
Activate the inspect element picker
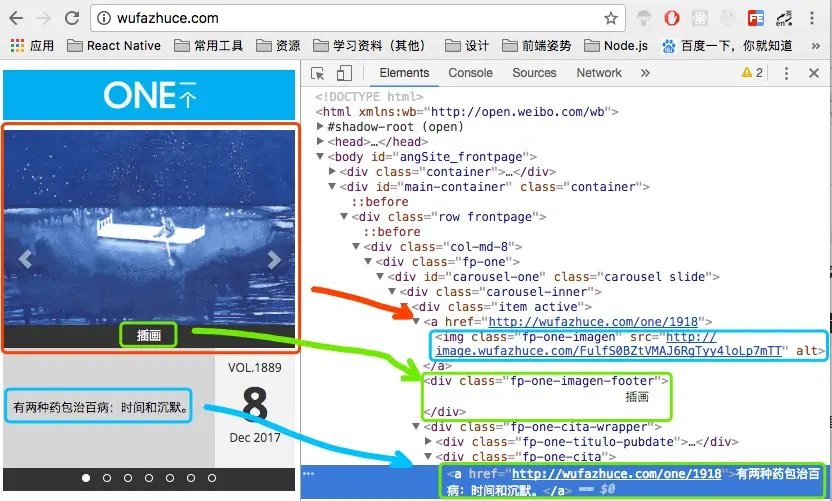pos(318,73)
